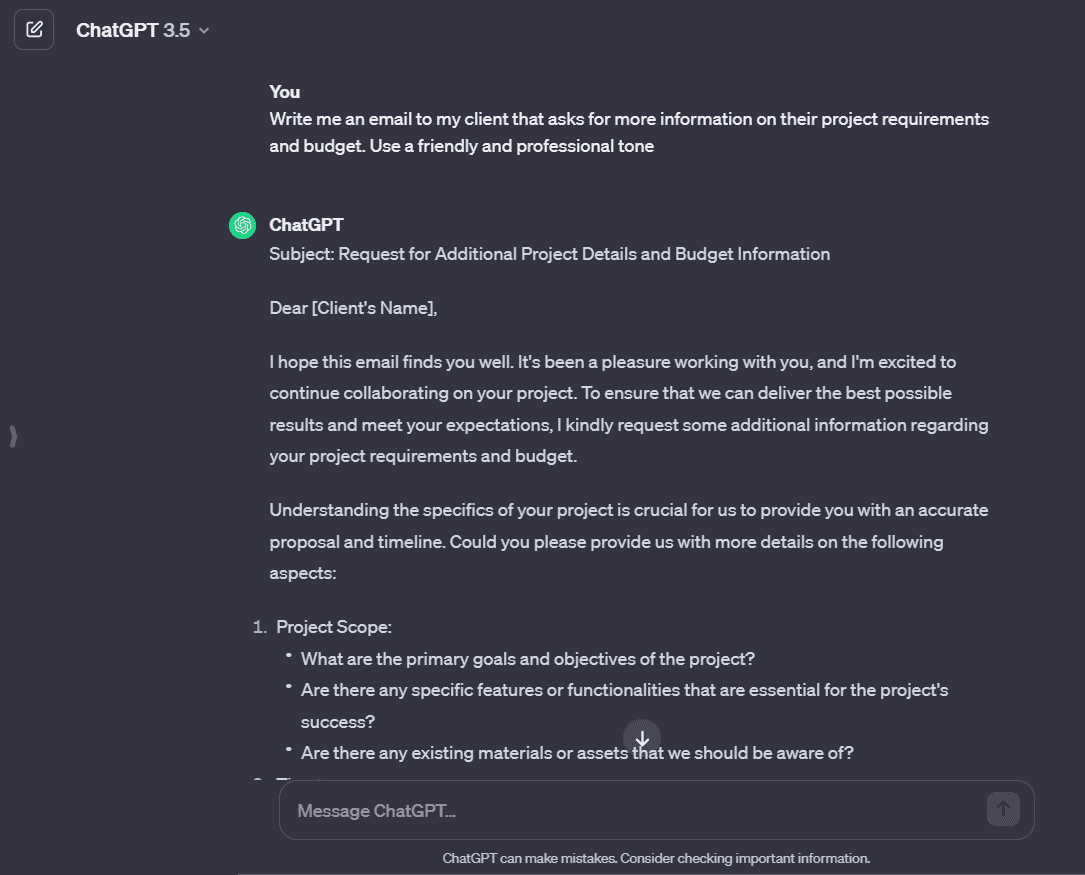Click the ChatGPT mistakes disclaimer text
This screenshot has width=1085, height=875.
656,857
